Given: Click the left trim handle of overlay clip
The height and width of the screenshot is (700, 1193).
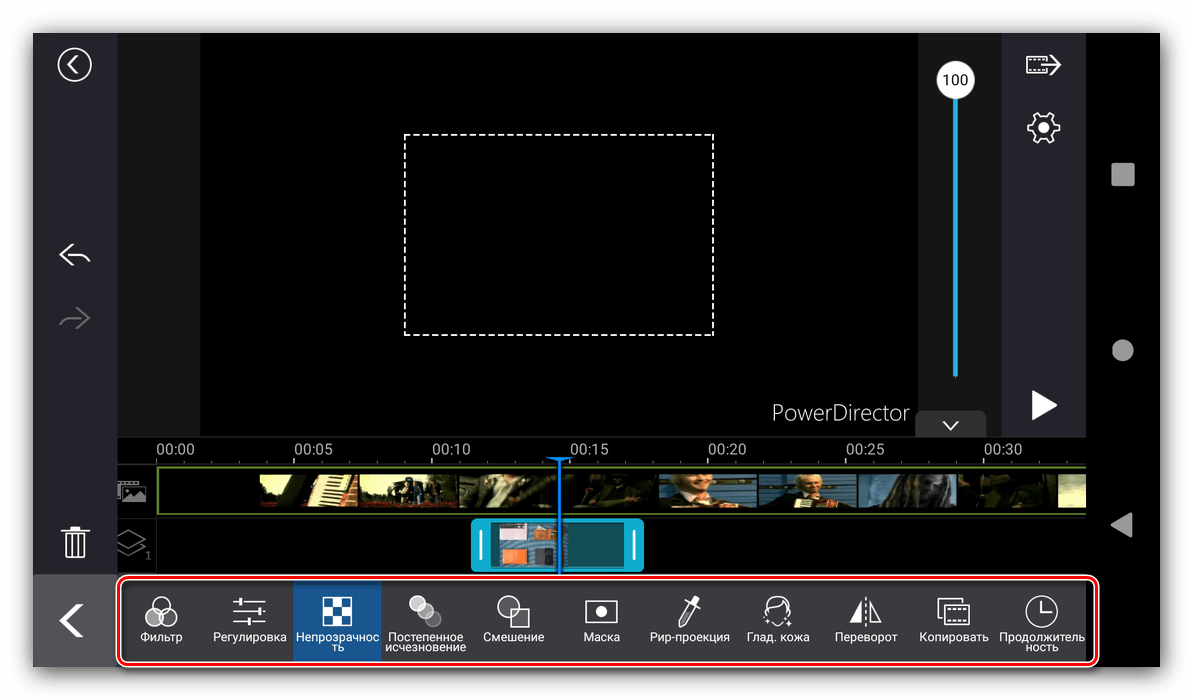Looking at the screenshot, I should pyautogui.click(x=481, y=545).
